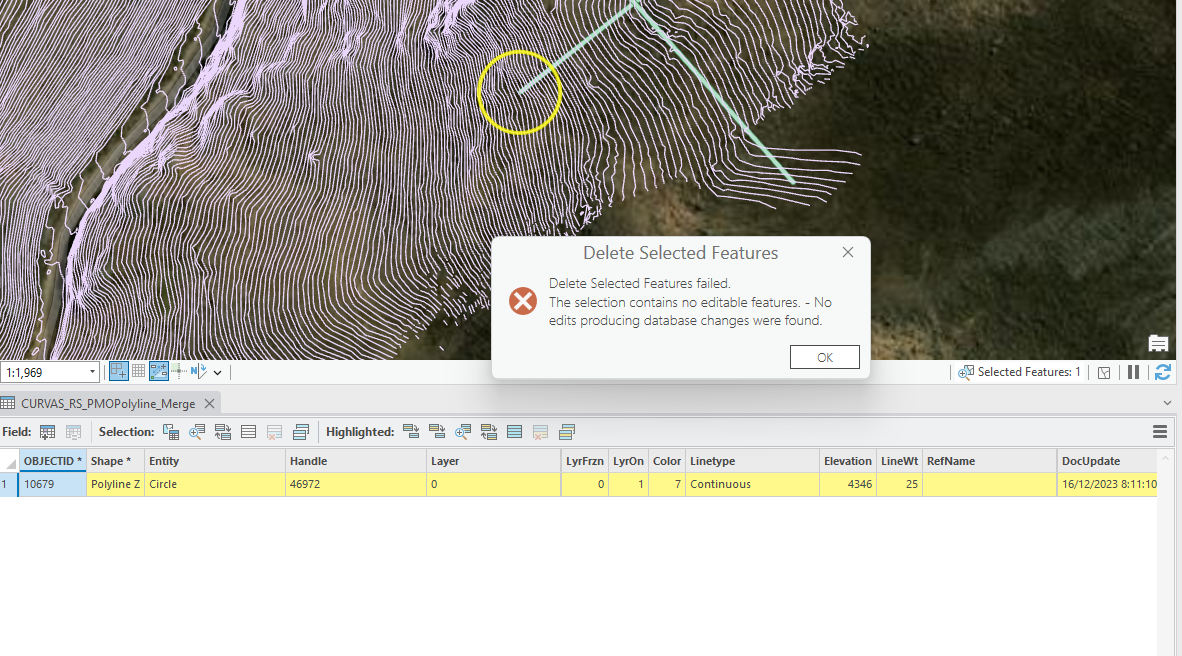The height and width of the screenshot is (656, 1182).
Task: Copy the selected row
Action: click(x=301, y=431)
